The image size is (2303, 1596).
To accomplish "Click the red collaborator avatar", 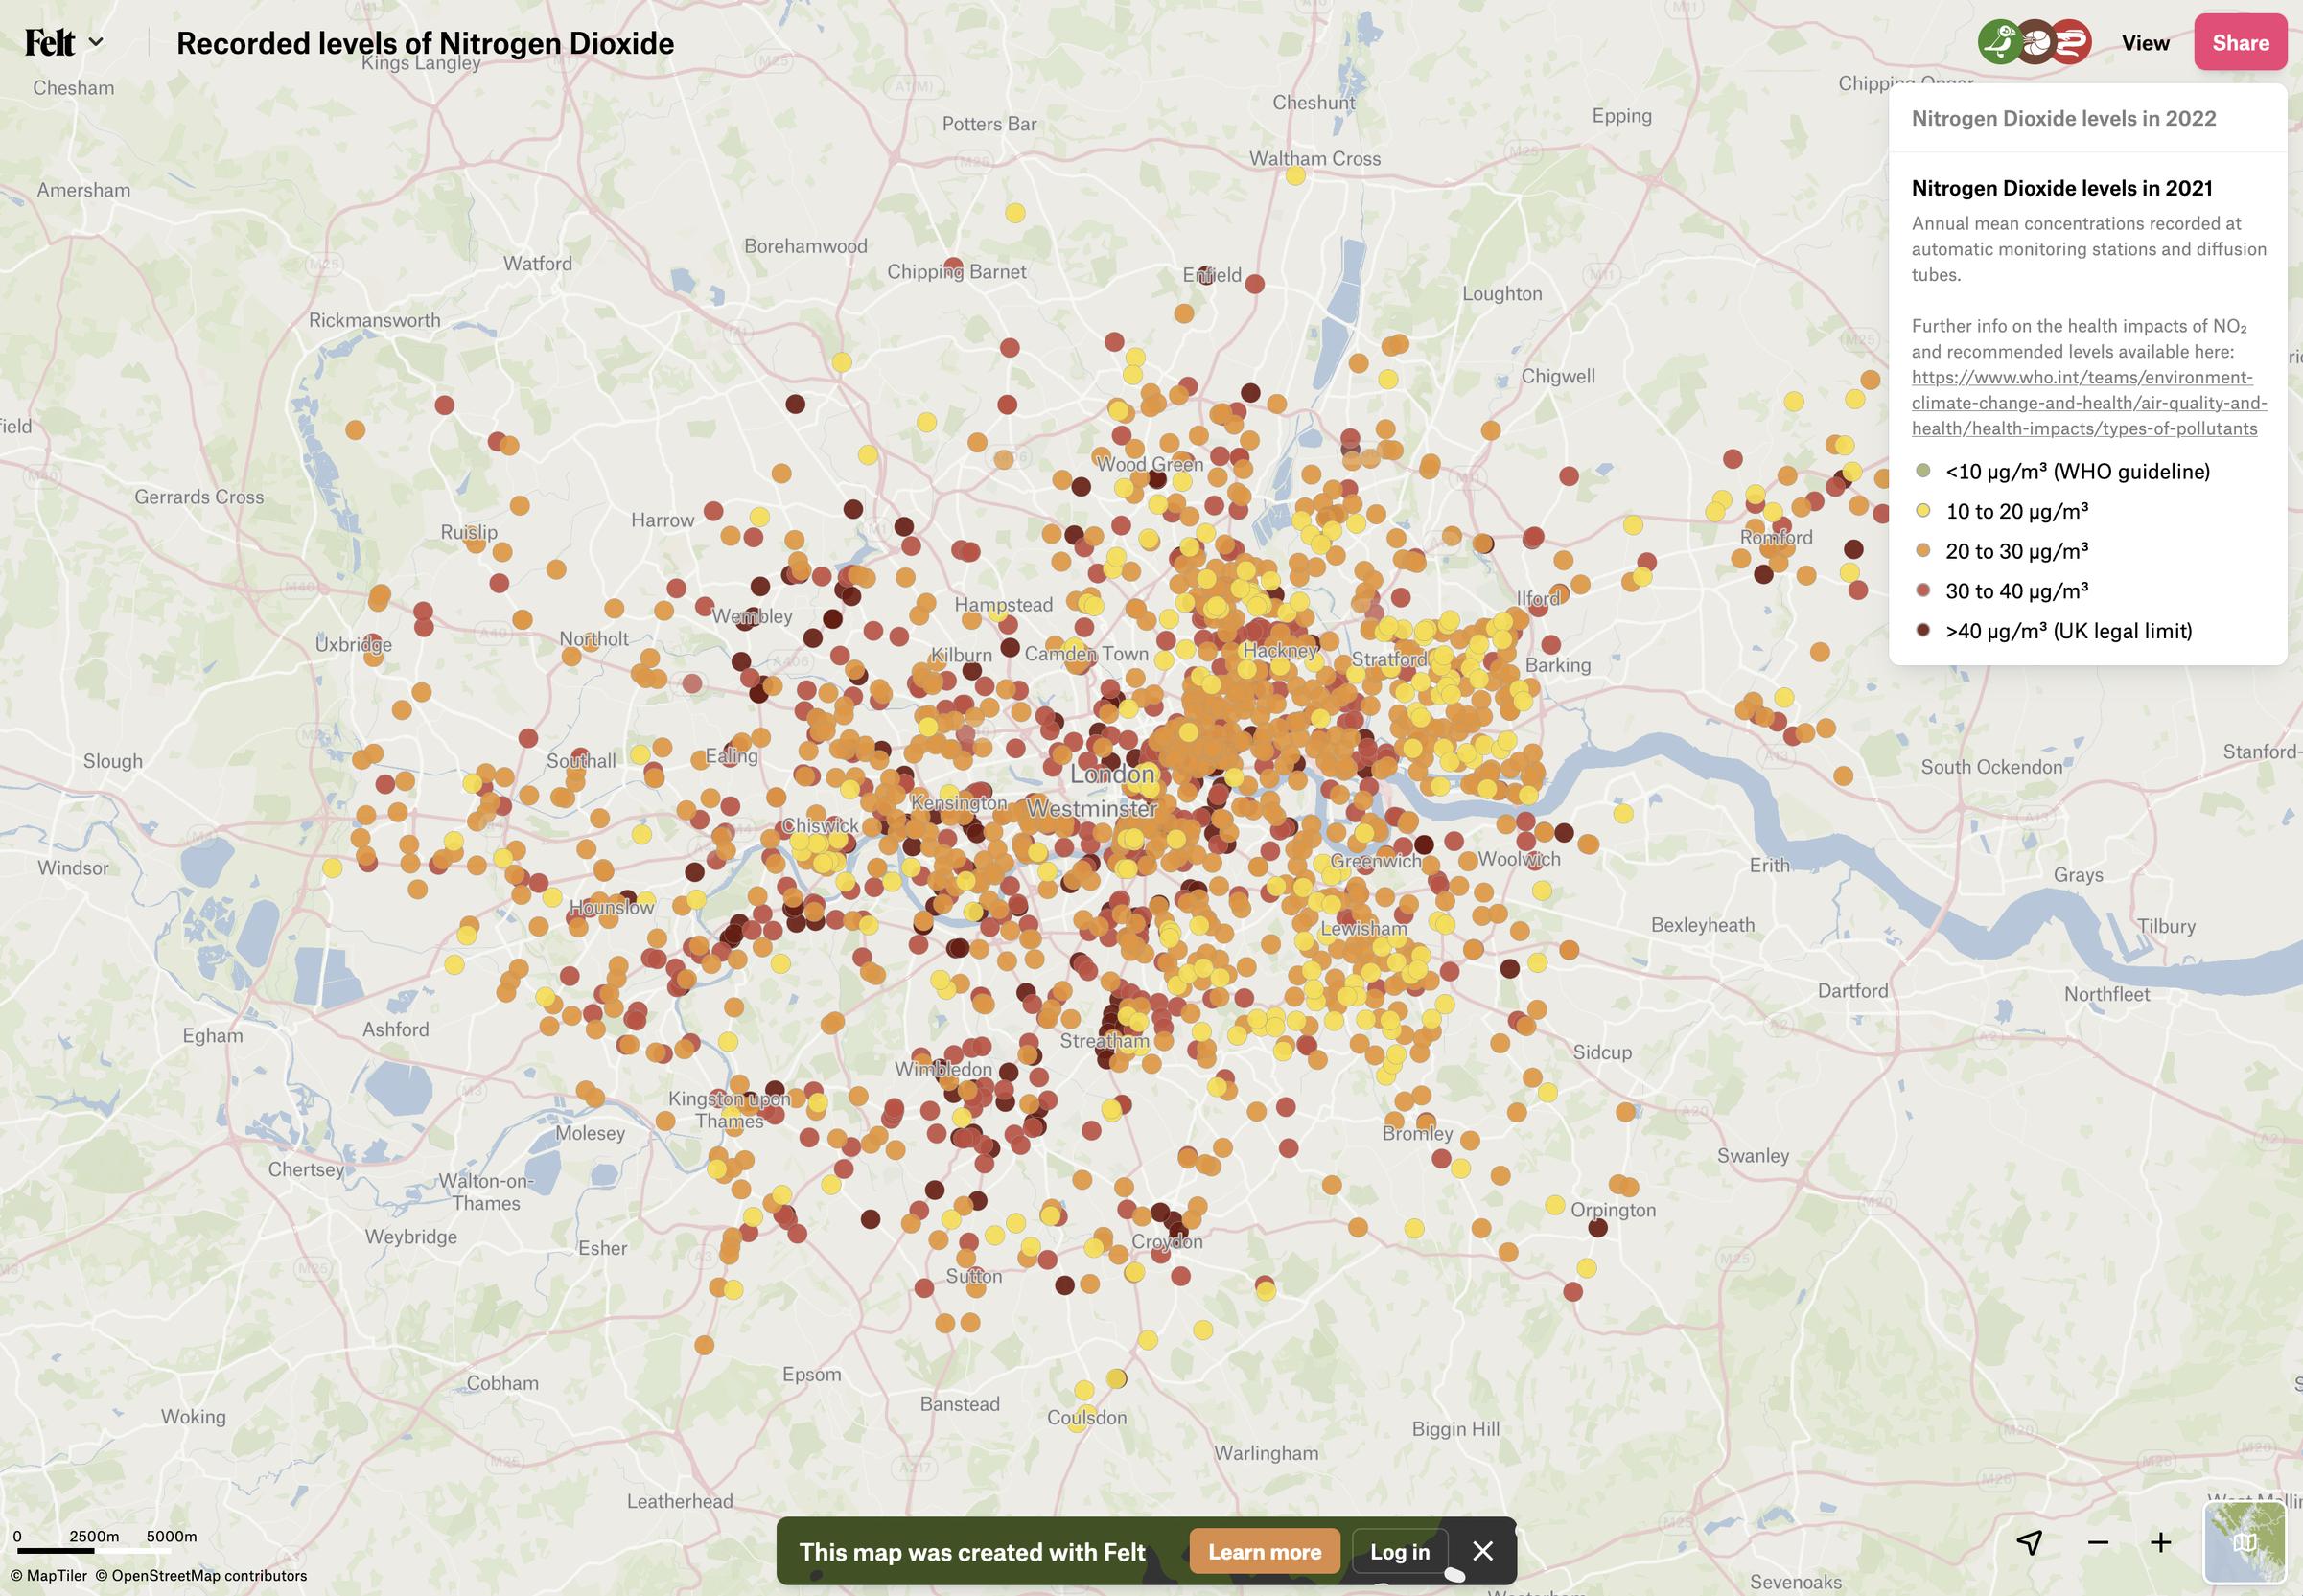I will pyautogui.click(x=2071, y=42).
